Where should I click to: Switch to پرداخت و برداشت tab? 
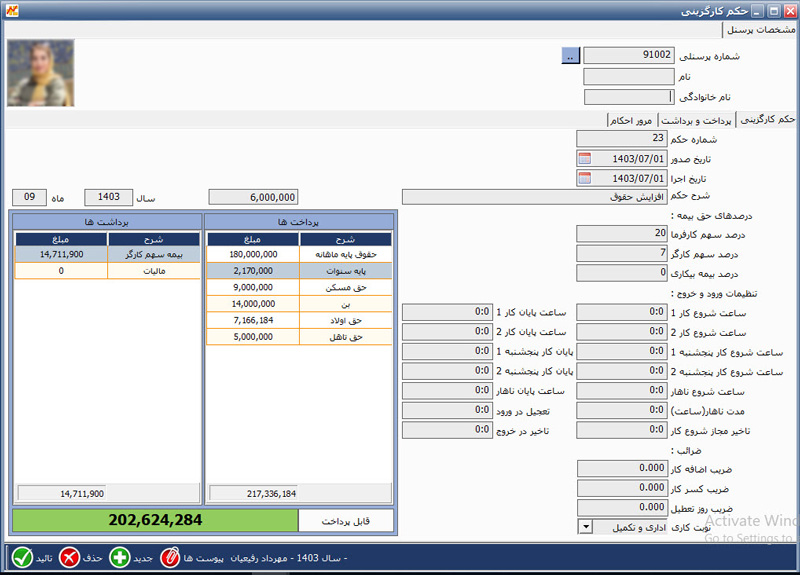pos(696,120)
